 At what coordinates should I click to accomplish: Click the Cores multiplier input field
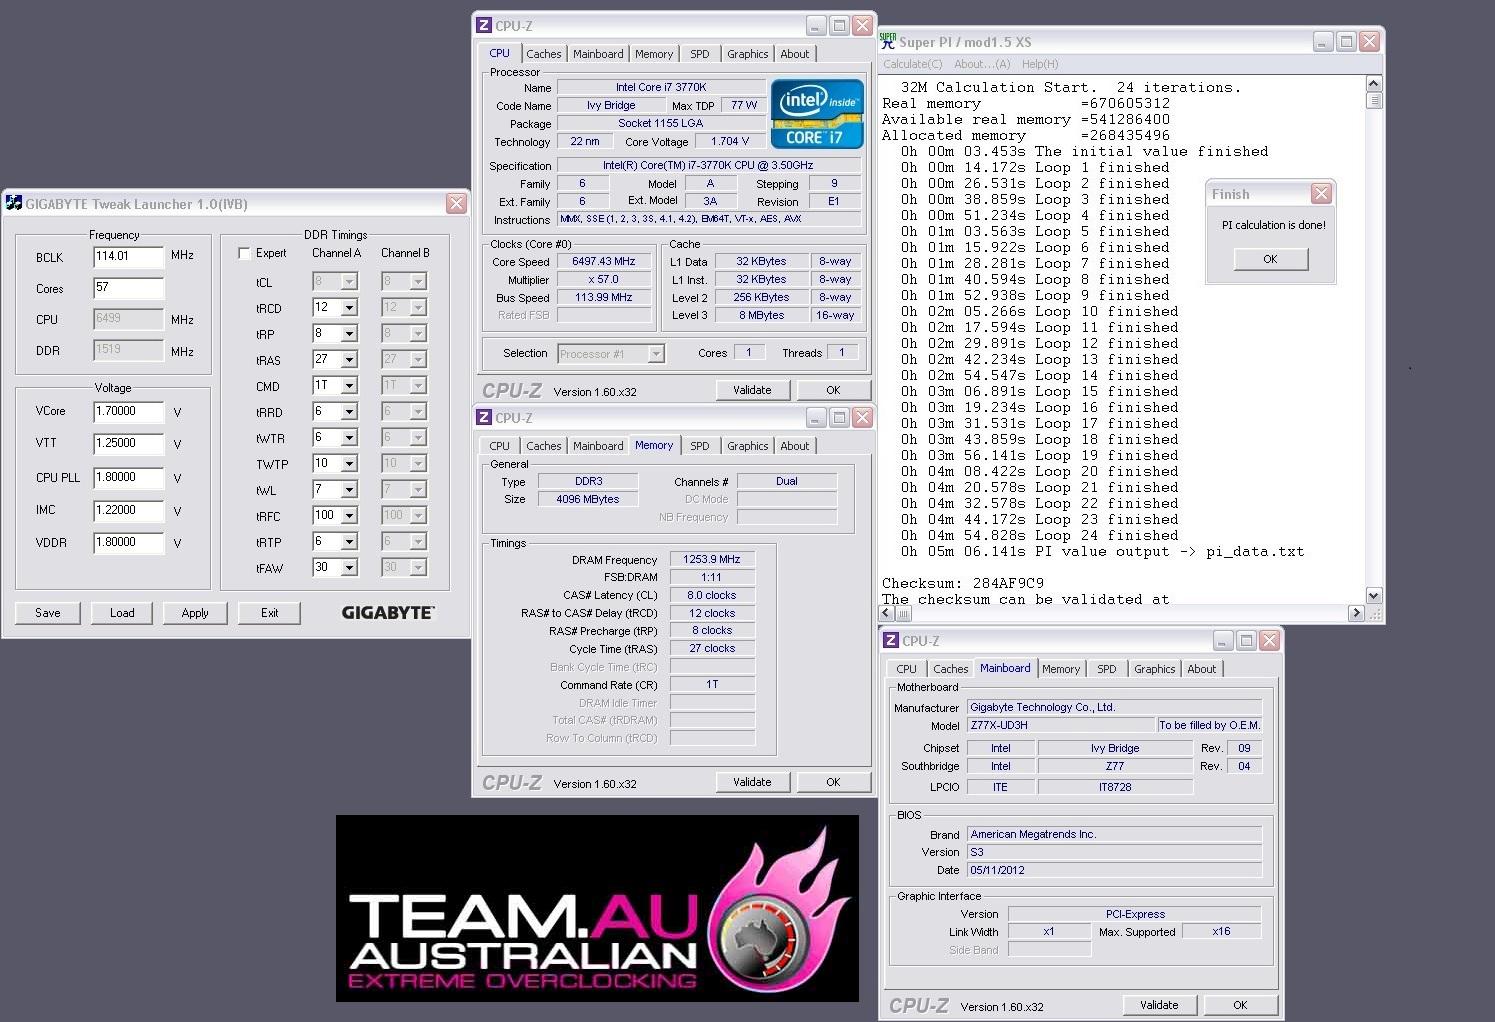coord(128,288)
